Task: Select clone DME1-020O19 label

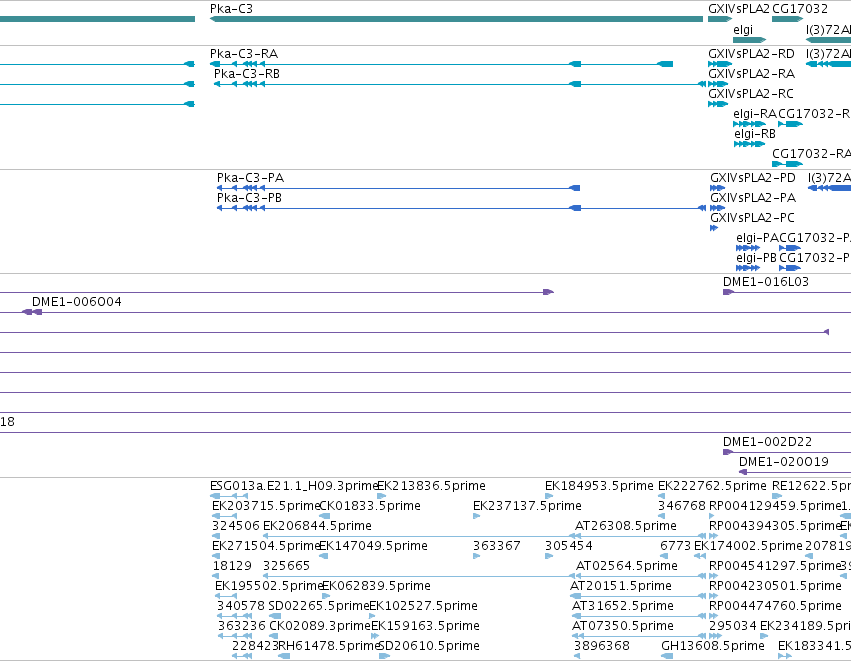Action: (784, 462)
